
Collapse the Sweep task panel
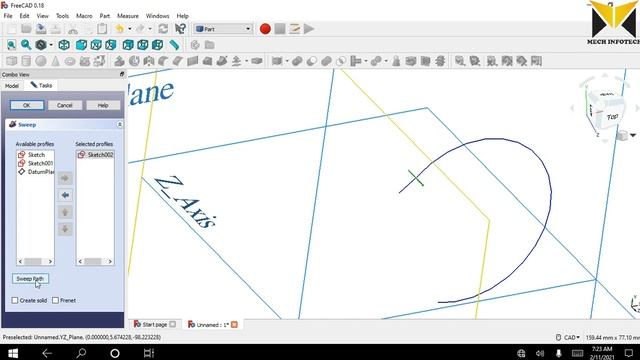click(120, 124)
